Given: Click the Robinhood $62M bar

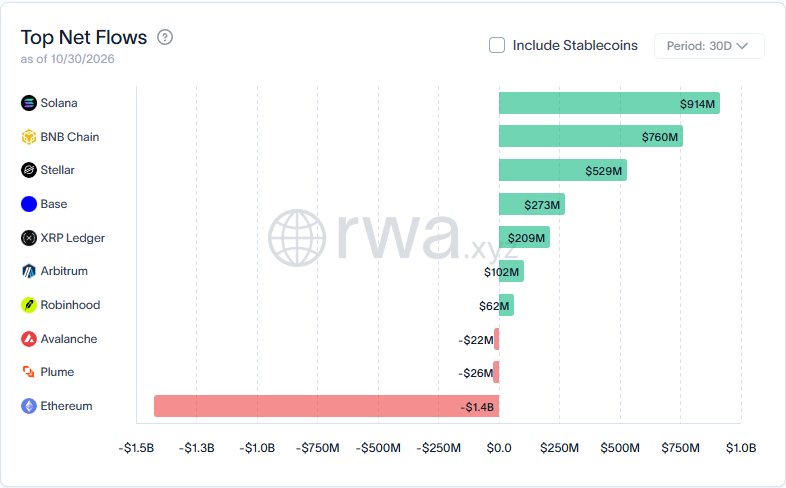Looking at the screenshot, I should tap(506, 305).
